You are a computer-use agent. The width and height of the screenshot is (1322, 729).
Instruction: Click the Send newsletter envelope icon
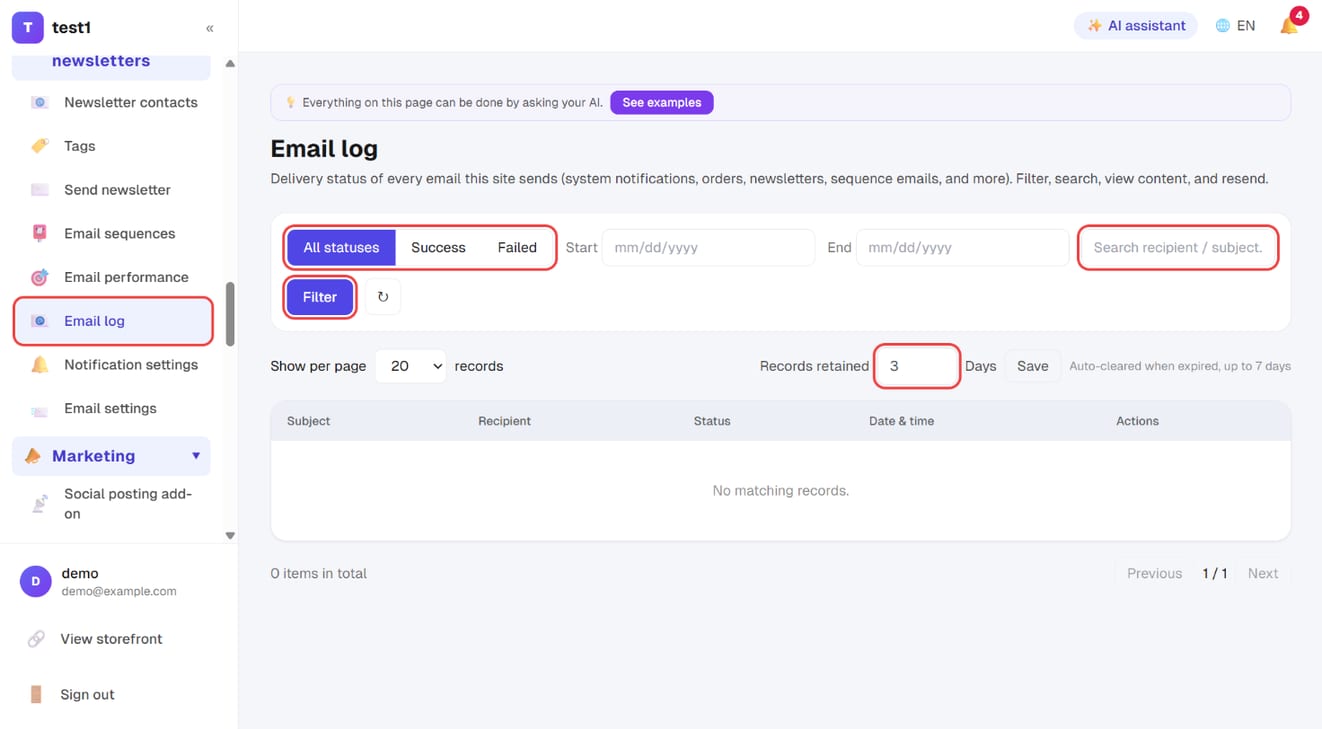pos(39,190)
